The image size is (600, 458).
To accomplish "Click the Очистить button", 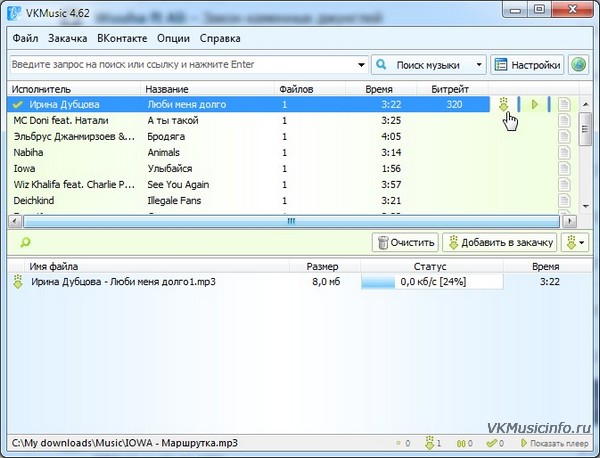I will click(406, 242).
